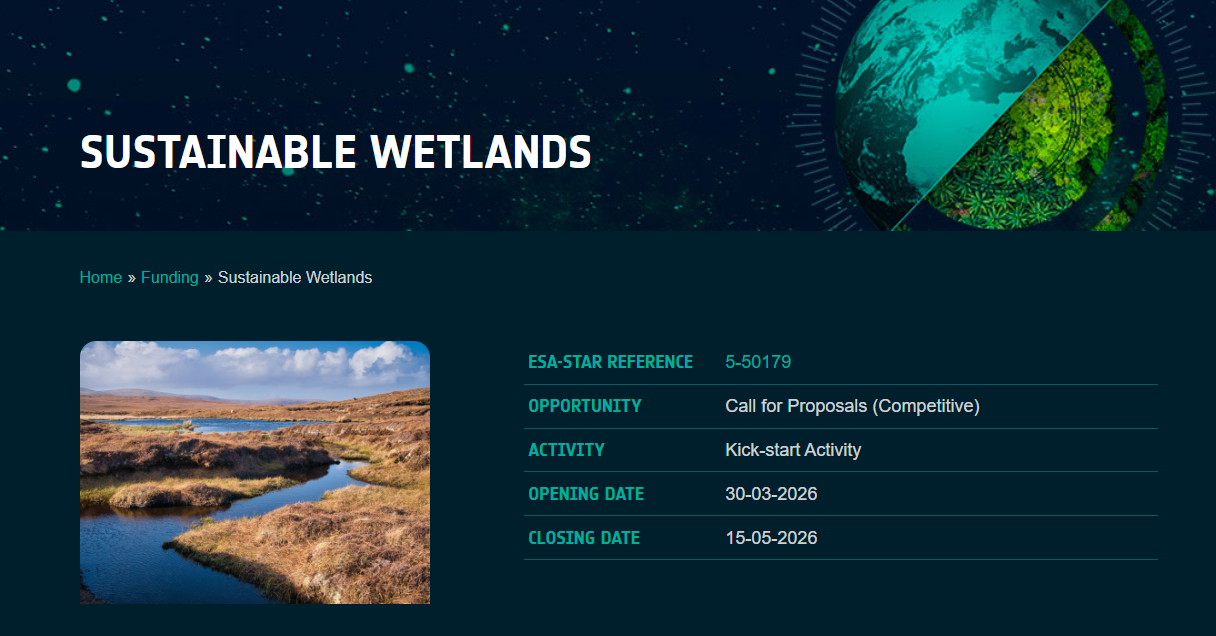Click the Call for Proposals (Competitive) text
Image resolution: width=1216 pixels, height=636 pixels.
852,406
